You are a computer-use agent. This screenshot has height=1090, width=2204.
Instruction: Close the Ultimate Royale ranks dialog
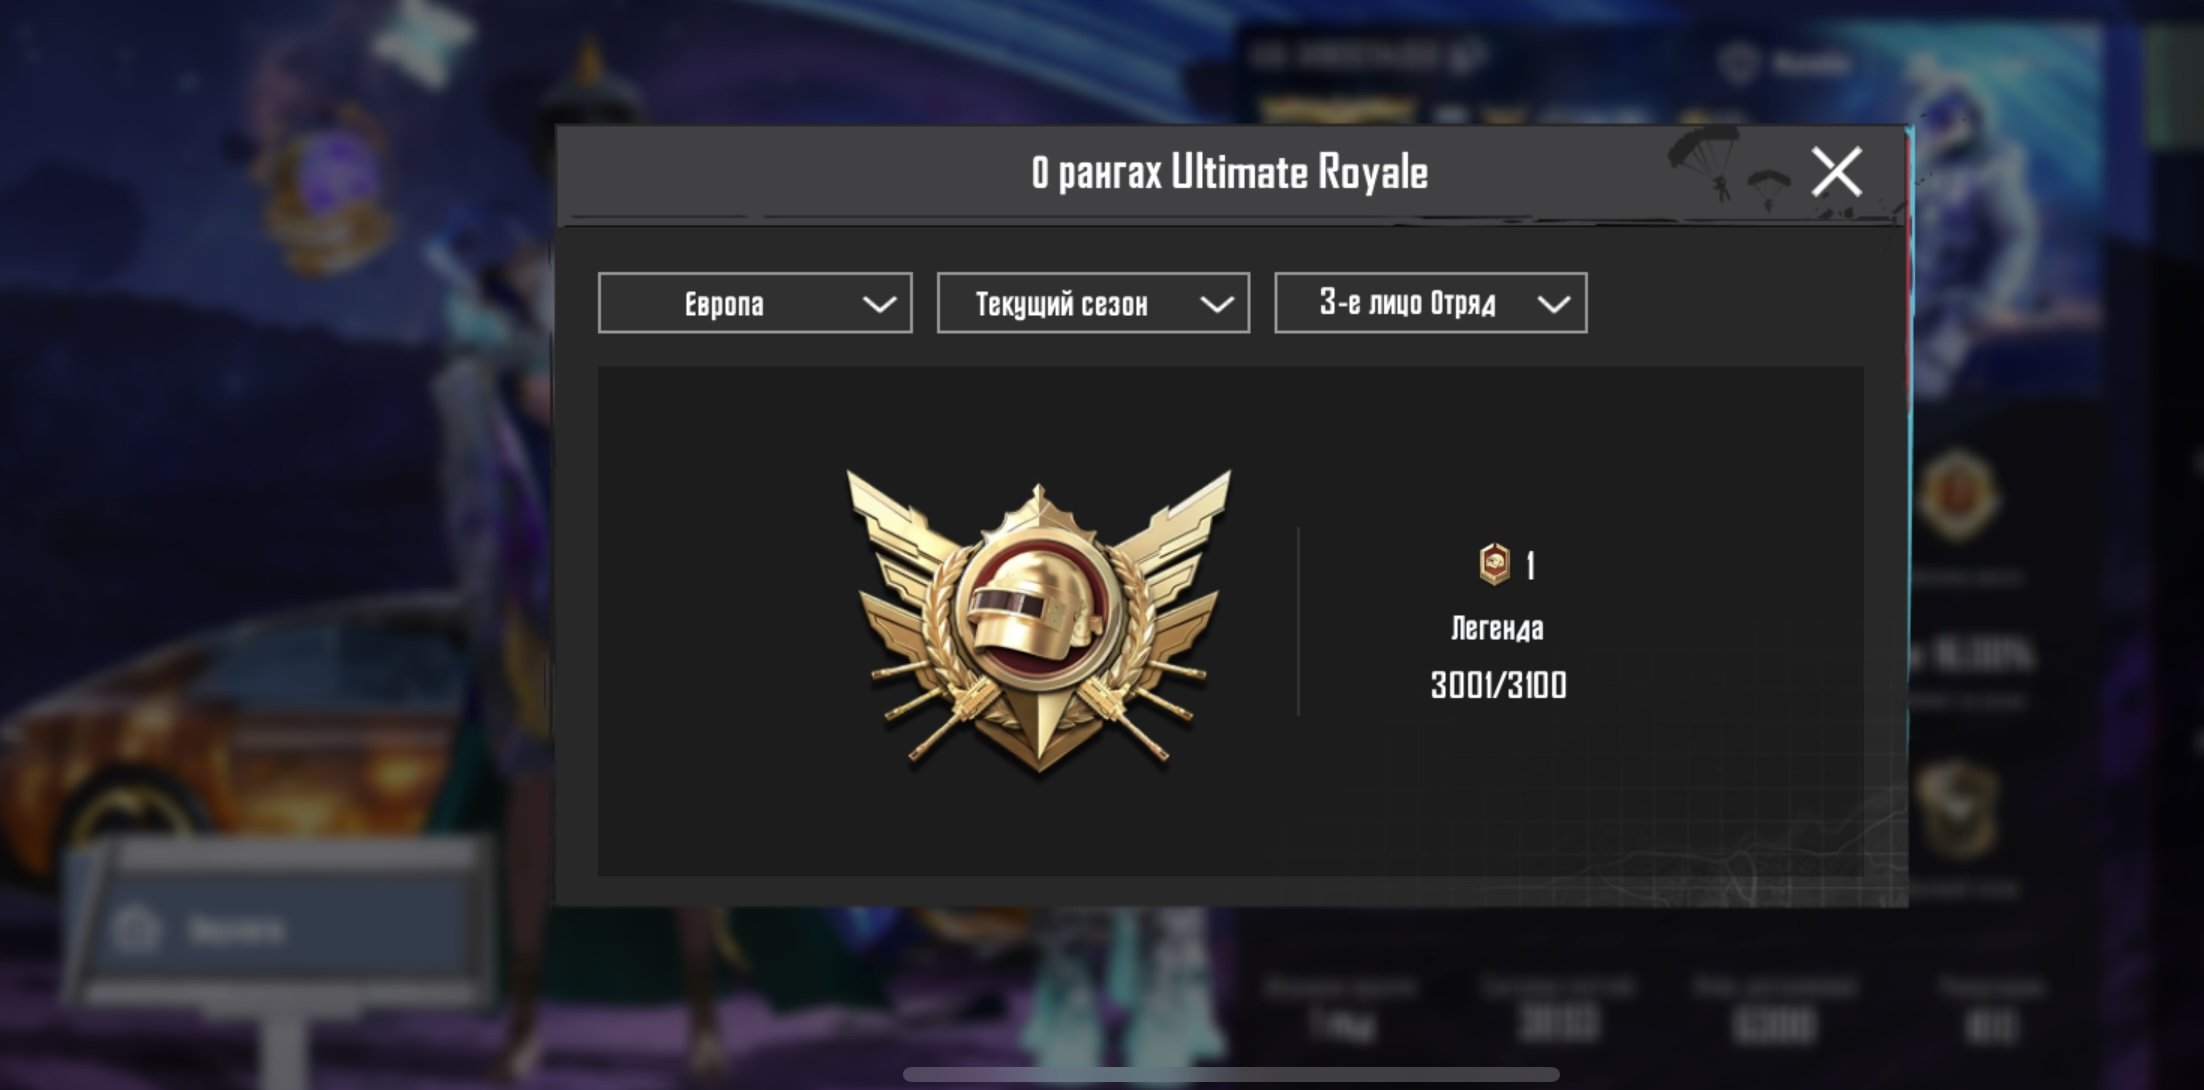pyautogui.click(x=1837, y=172)
